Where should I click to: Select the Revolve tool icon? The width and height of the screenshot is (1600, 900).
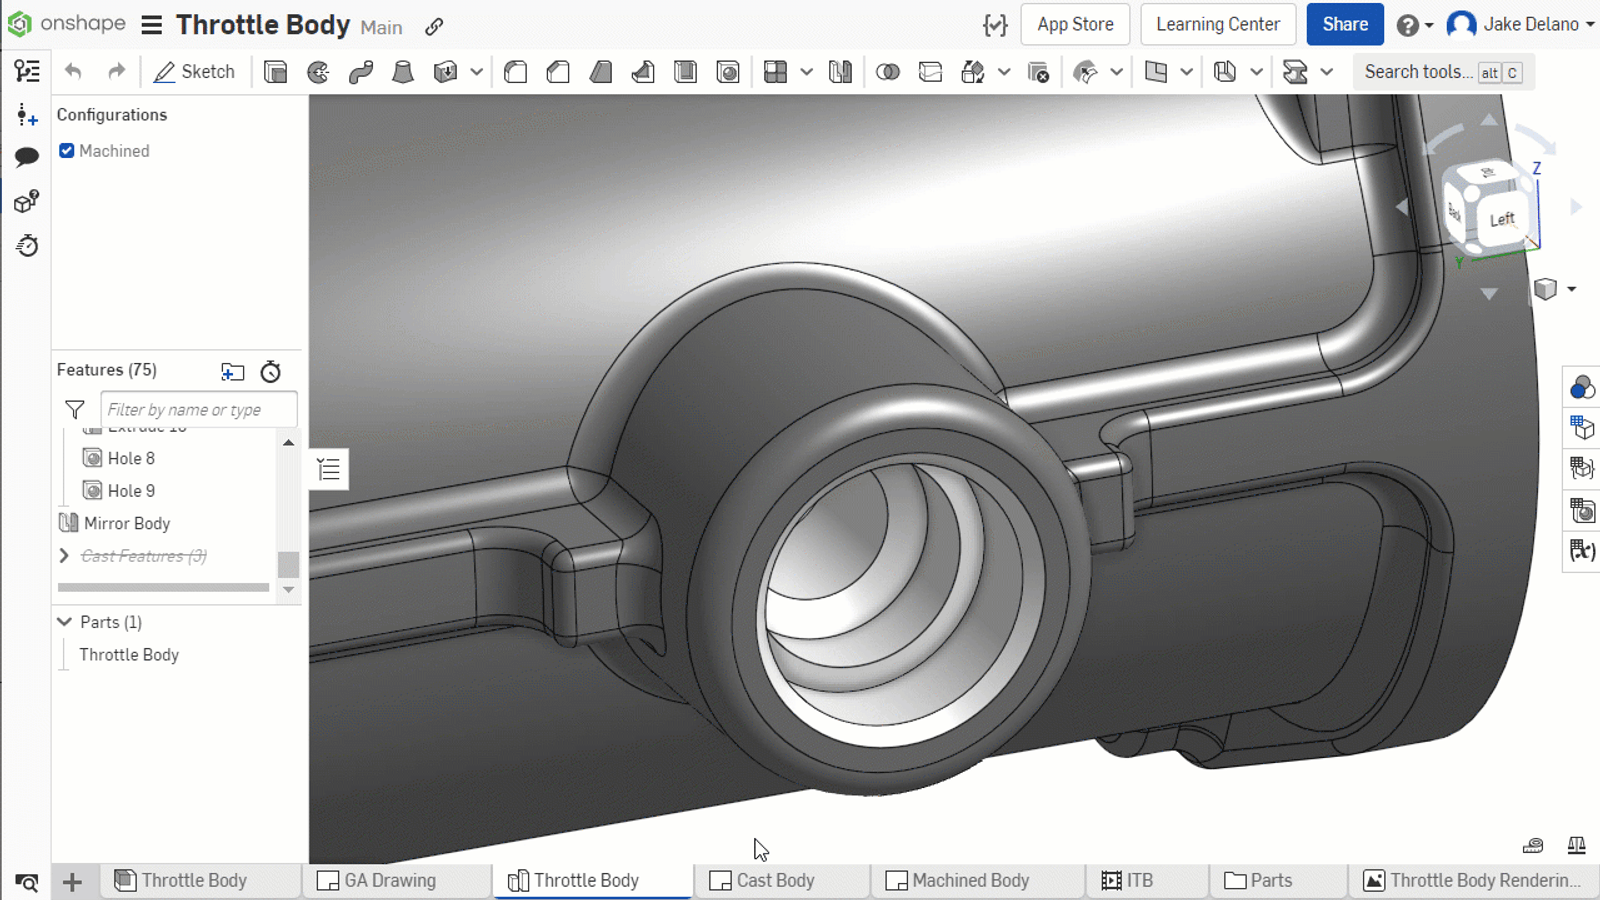318,72
